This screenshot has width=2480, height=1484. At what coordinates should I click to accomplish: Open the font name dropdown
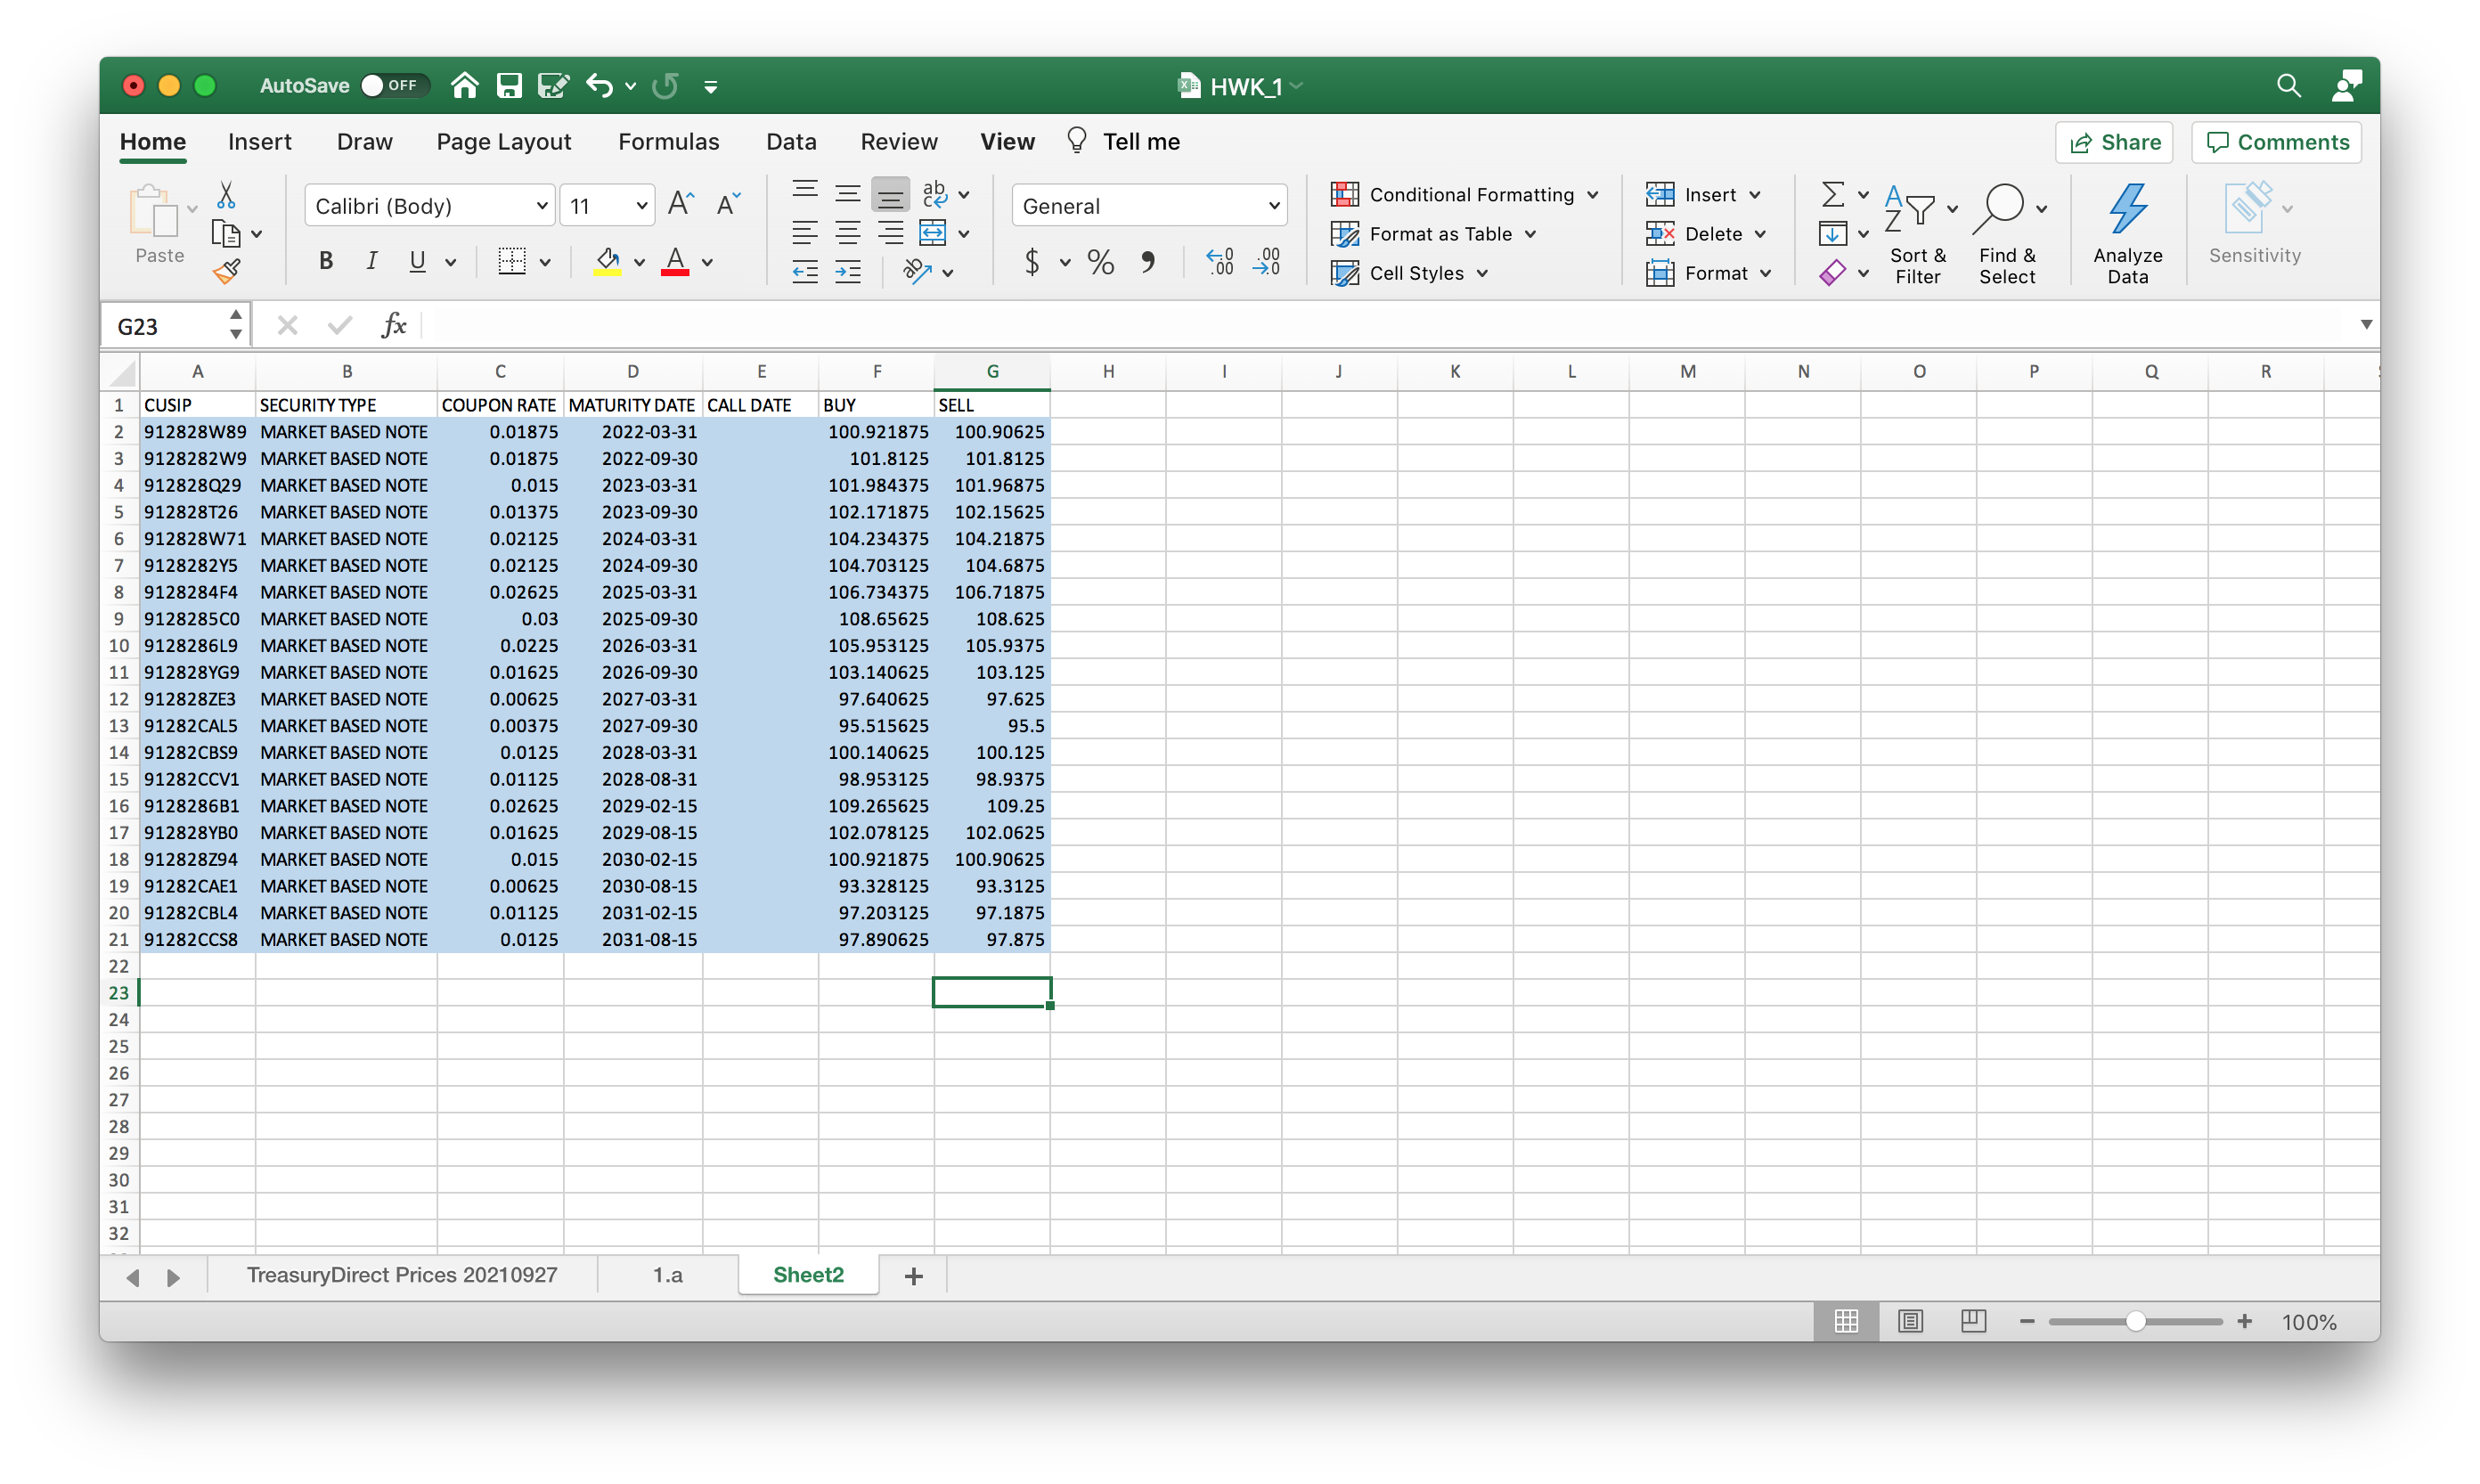[541, 206]
